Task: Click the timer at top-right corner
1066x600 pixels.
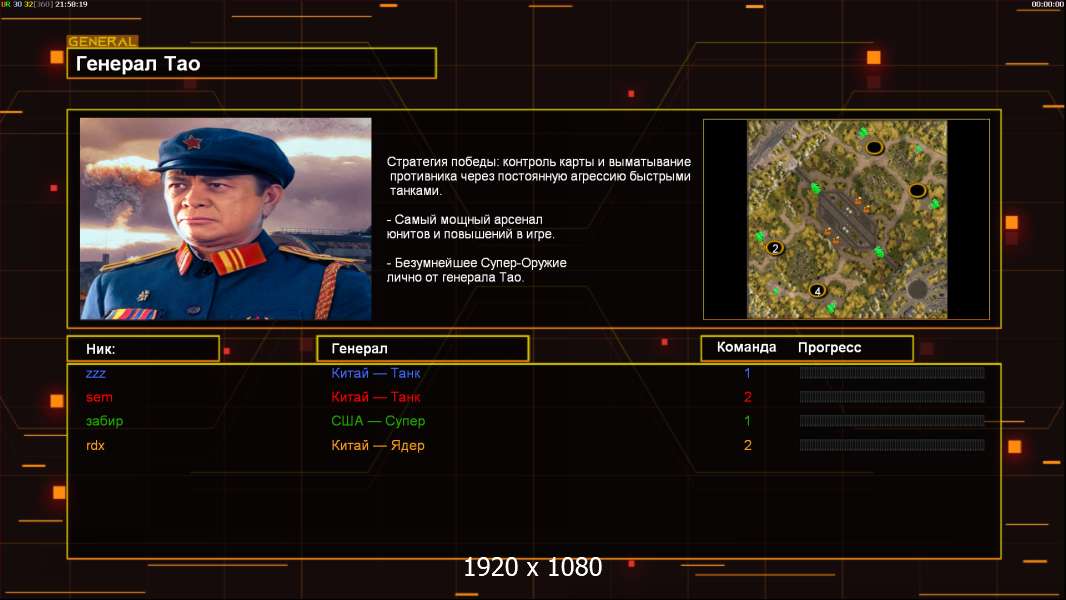Action: point(1048,4)
